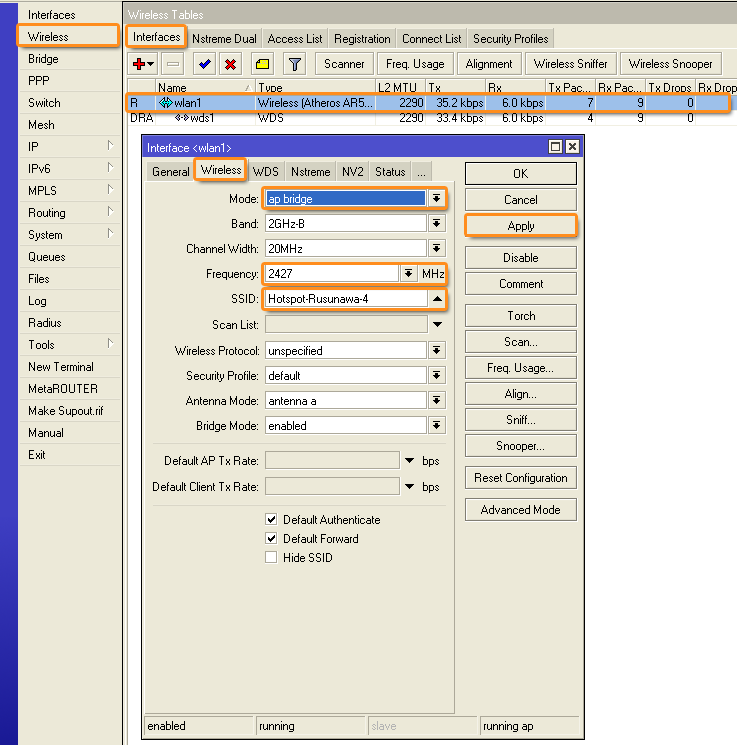Open the Mode dropdown arrow
This screenshot has height=745, width=737.
(436, 198)
